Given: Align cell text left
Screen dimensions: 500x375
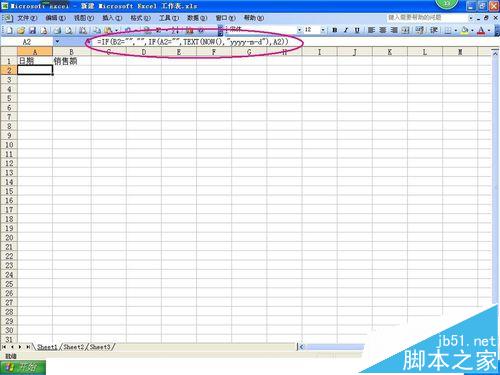Looking at the screenshot, I should pyautogui.click(x=371, y=30).
